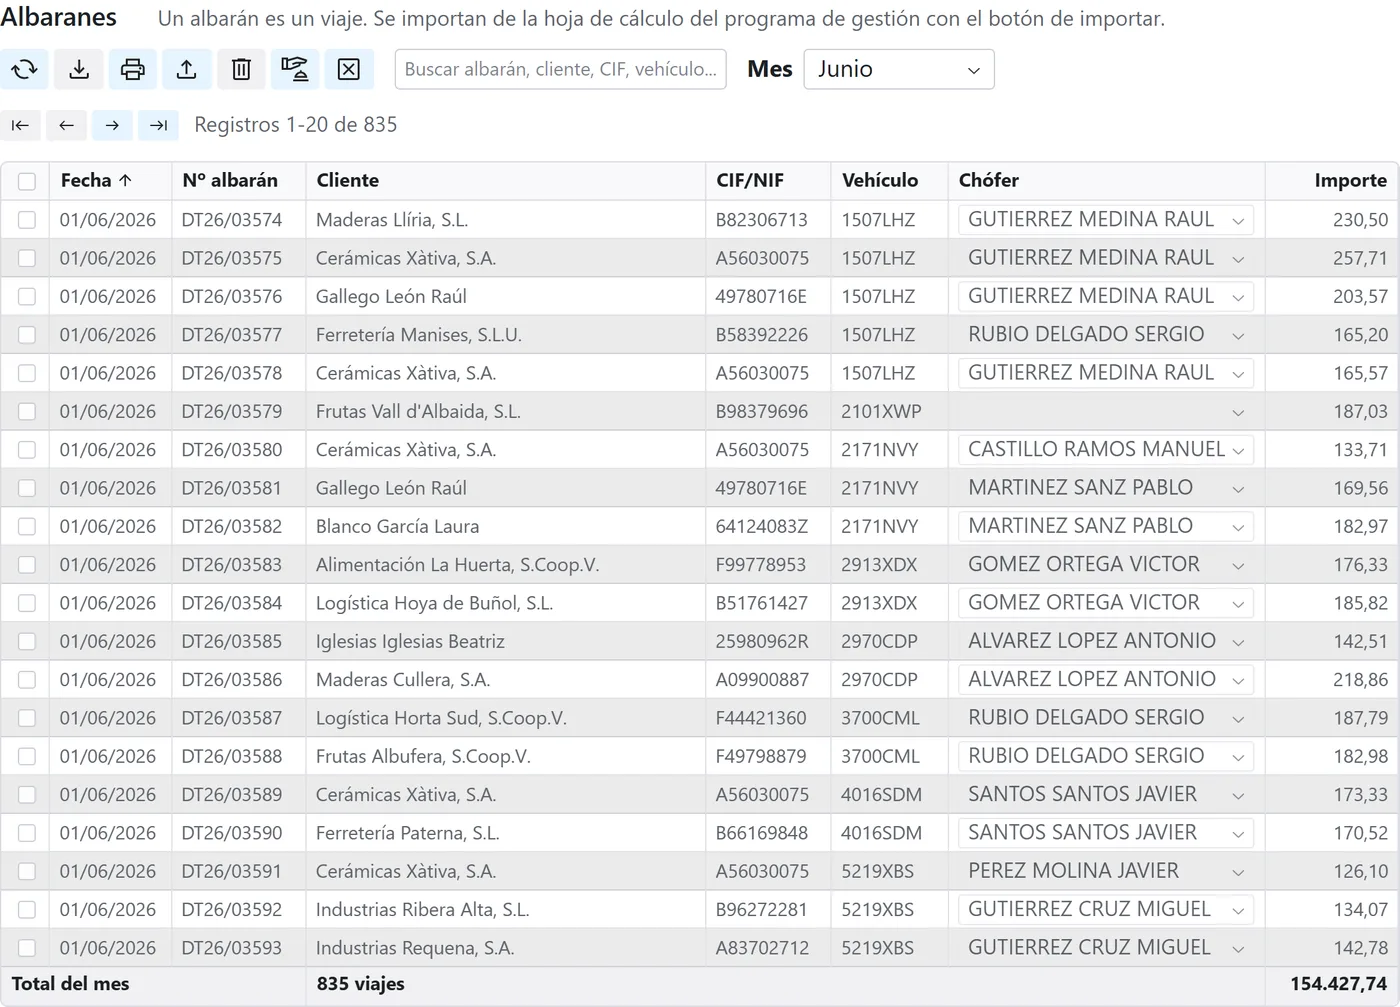Click the refresh (circular arrows) icon
The width and height of the screenshot is (1400, 1007).
coord(25,69)
